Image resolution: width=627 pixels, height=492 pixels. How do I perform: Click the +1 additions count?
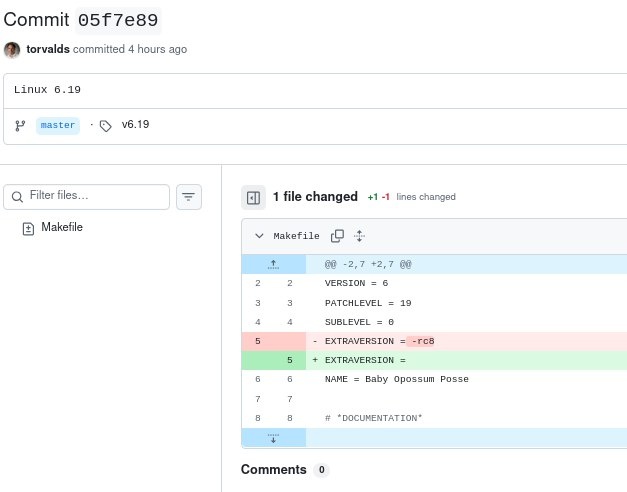pyautogui.click(x=373, y=197)
